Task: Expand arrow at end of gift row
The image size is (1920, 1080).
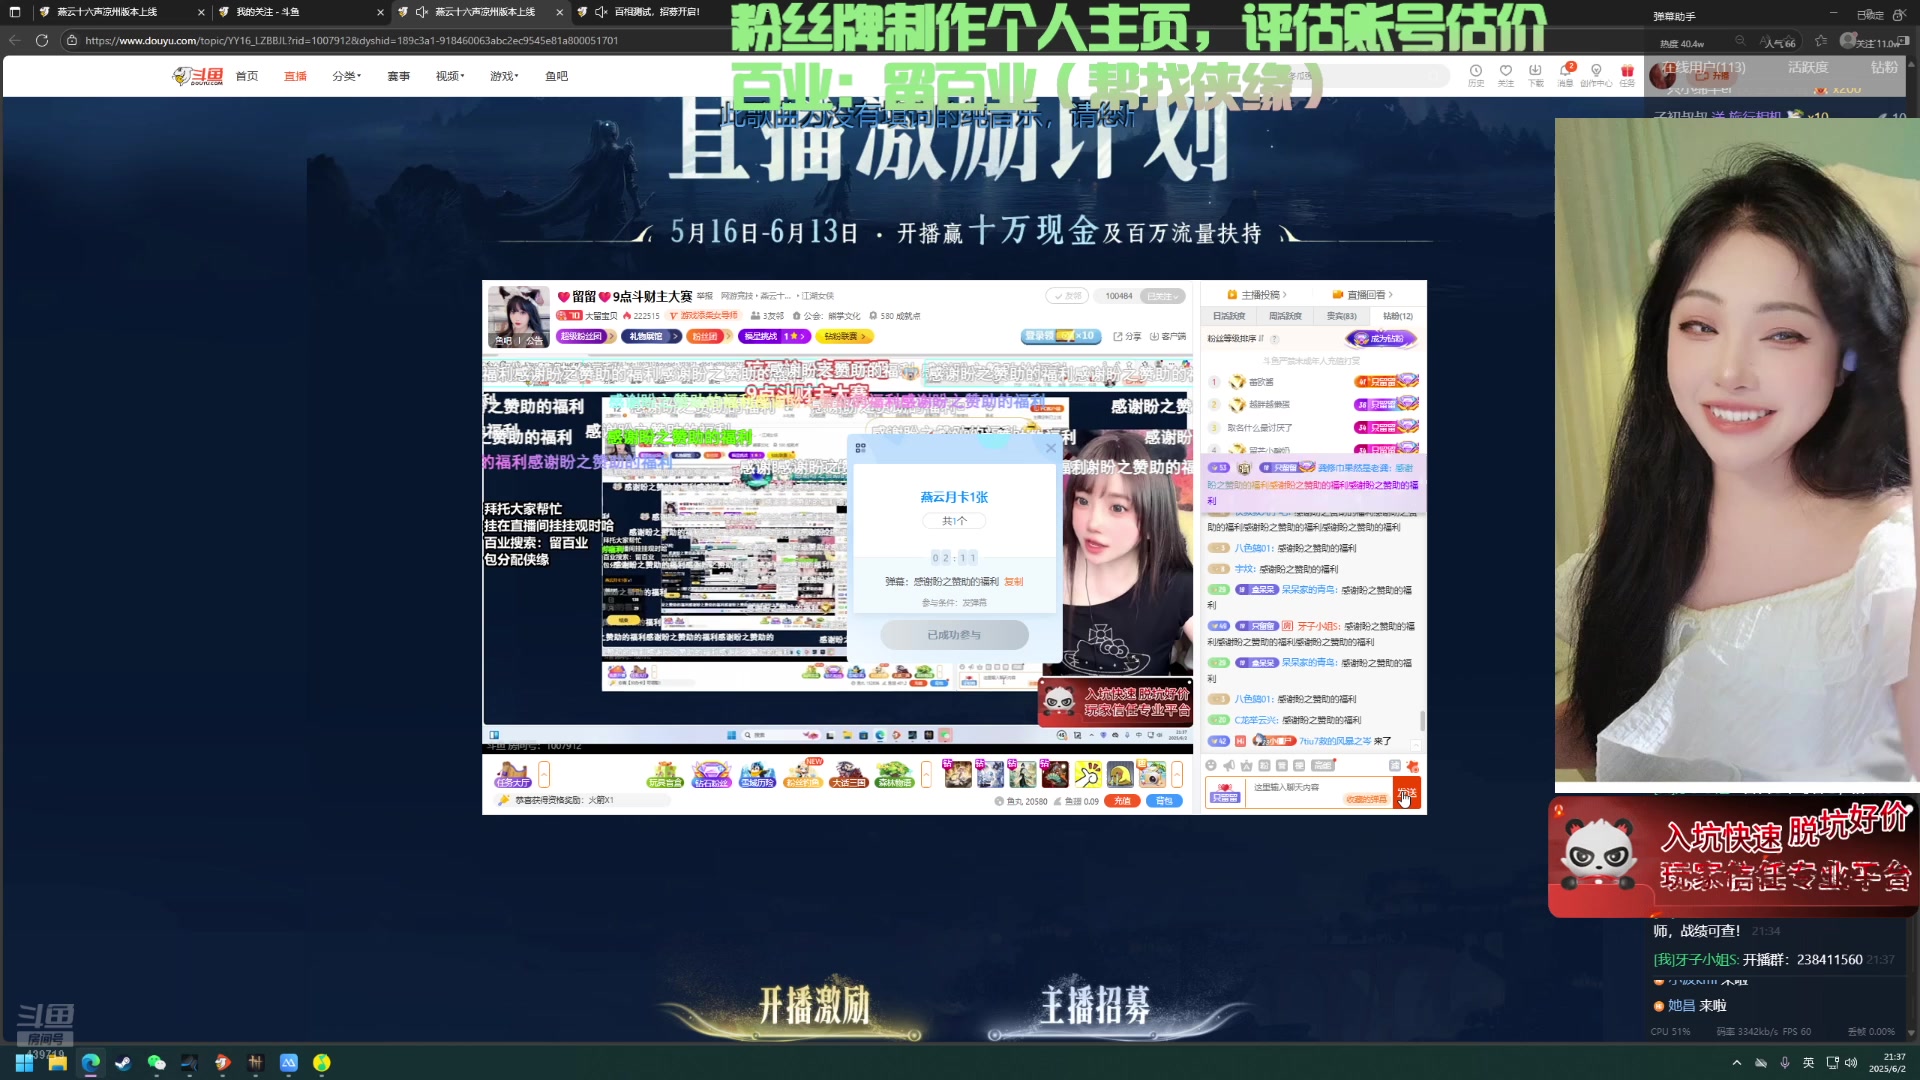Action: click(1177, 774)
